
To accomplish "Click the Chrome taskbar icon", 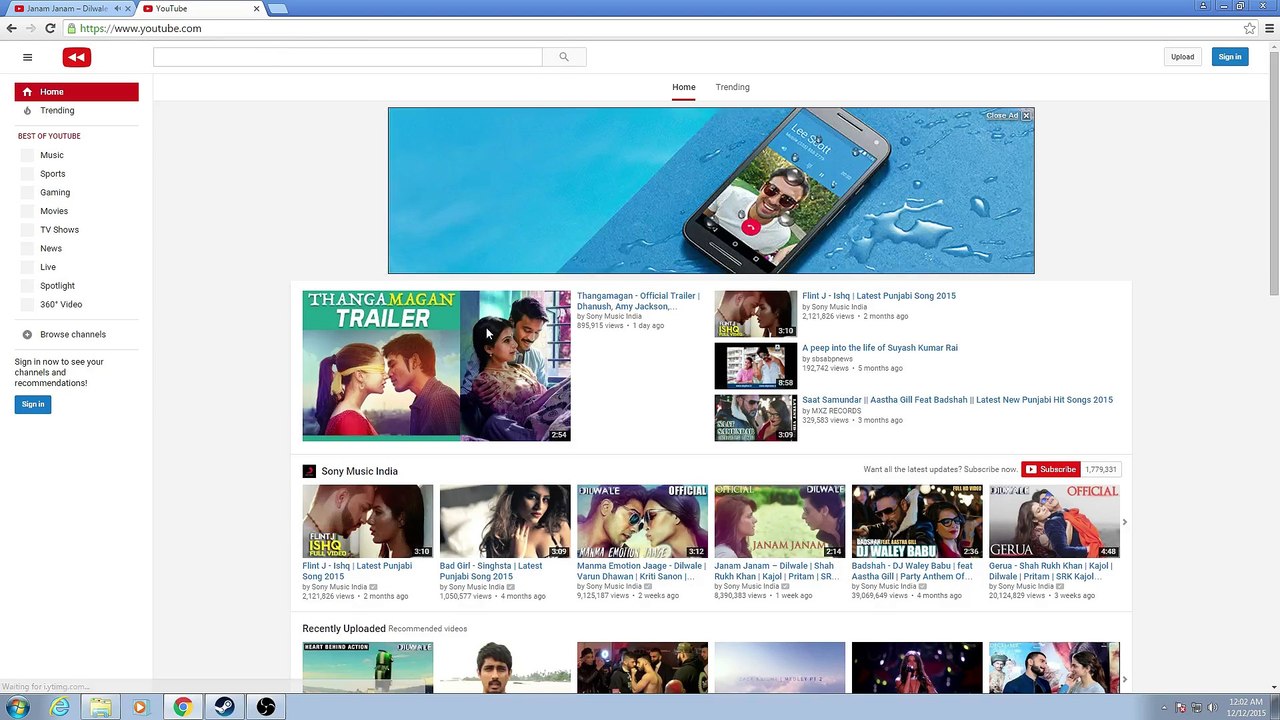I will [182, 707].
